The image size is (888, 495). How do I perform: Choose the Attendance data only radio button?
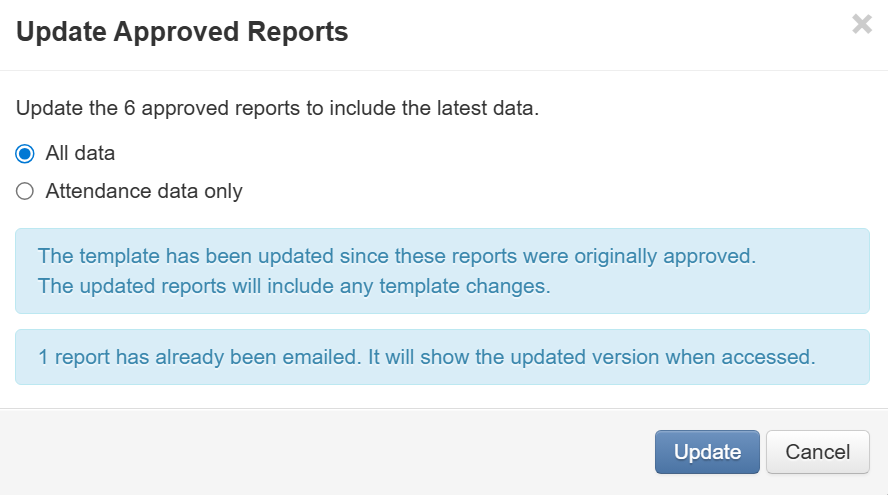pos(25,191)
